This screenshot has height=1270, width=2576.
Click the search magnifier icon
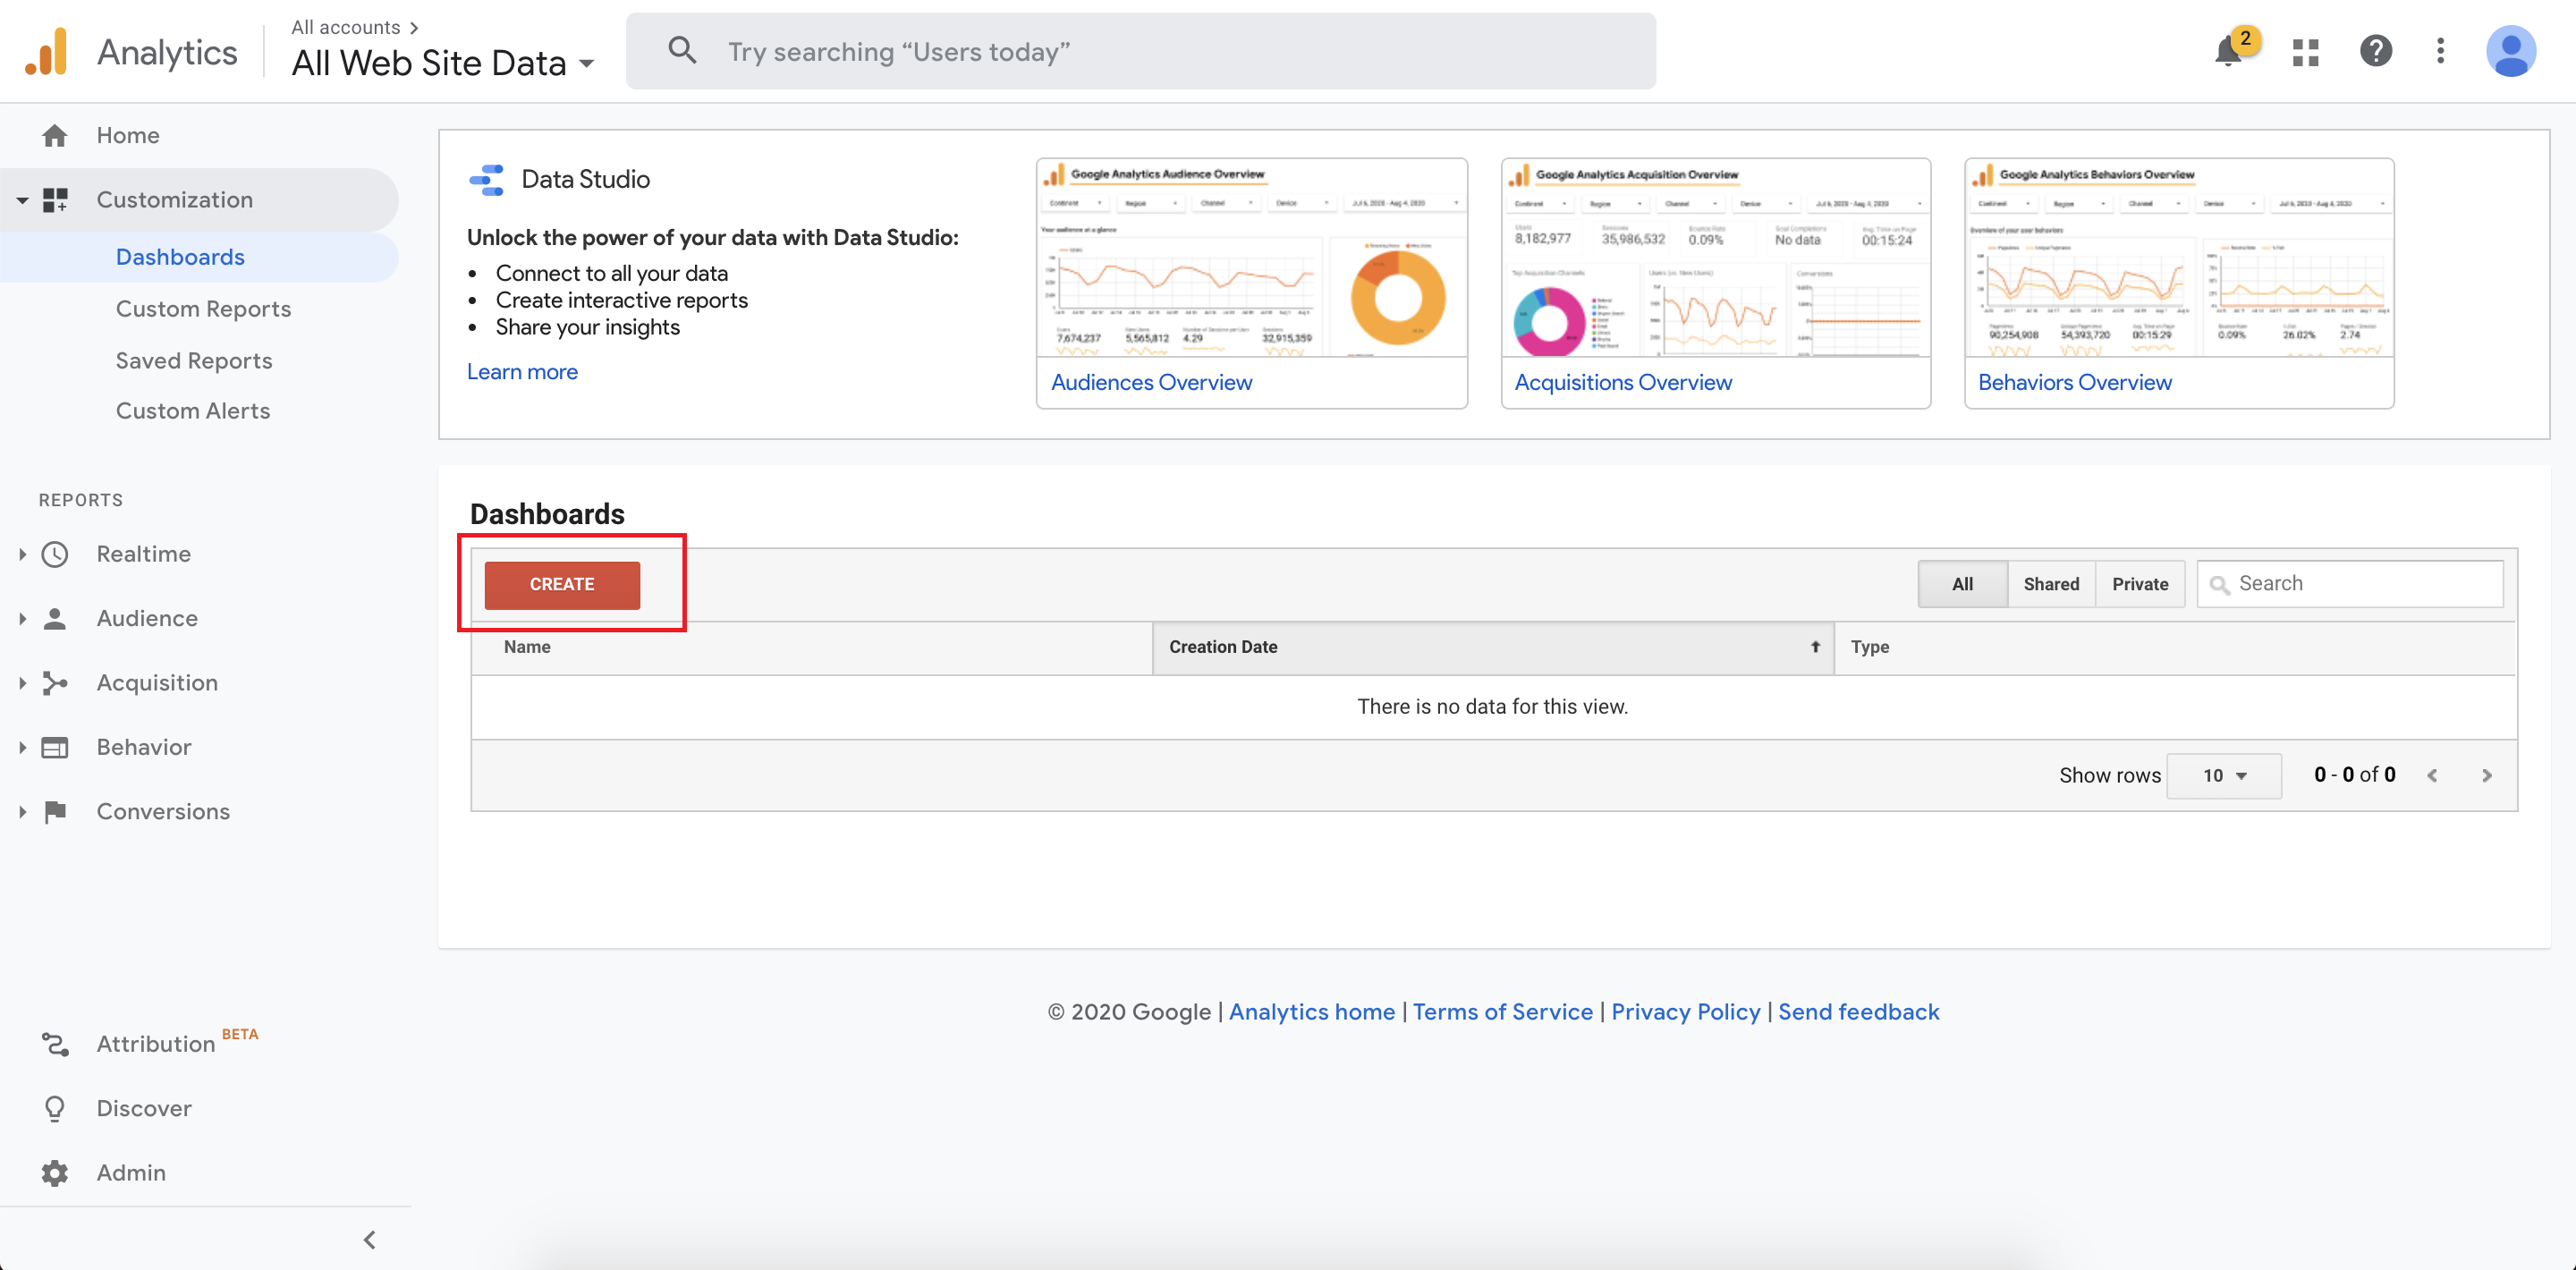pos(682,51)
